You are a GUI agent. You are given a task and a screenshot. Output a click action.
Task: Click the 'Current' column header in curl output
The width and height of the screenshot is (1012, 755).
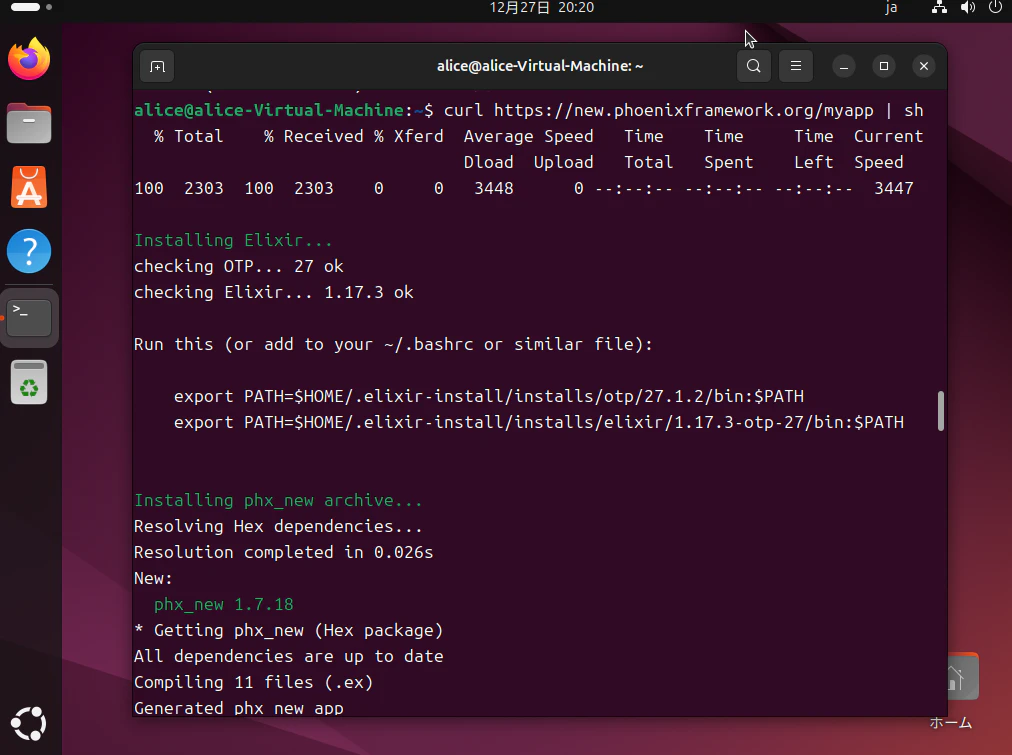click(x=888, y=136)
